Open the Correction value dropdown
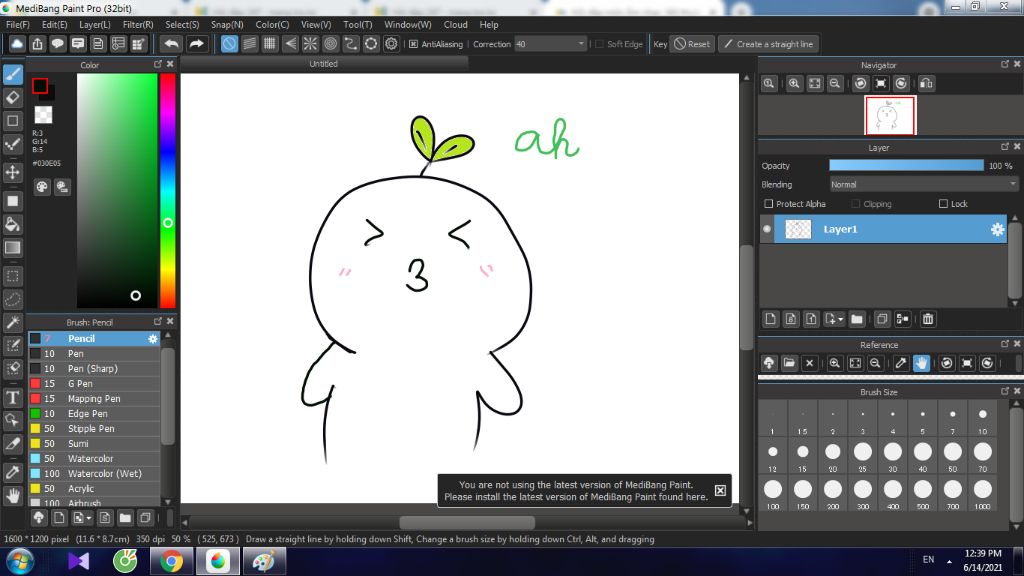 click(581, 44)
